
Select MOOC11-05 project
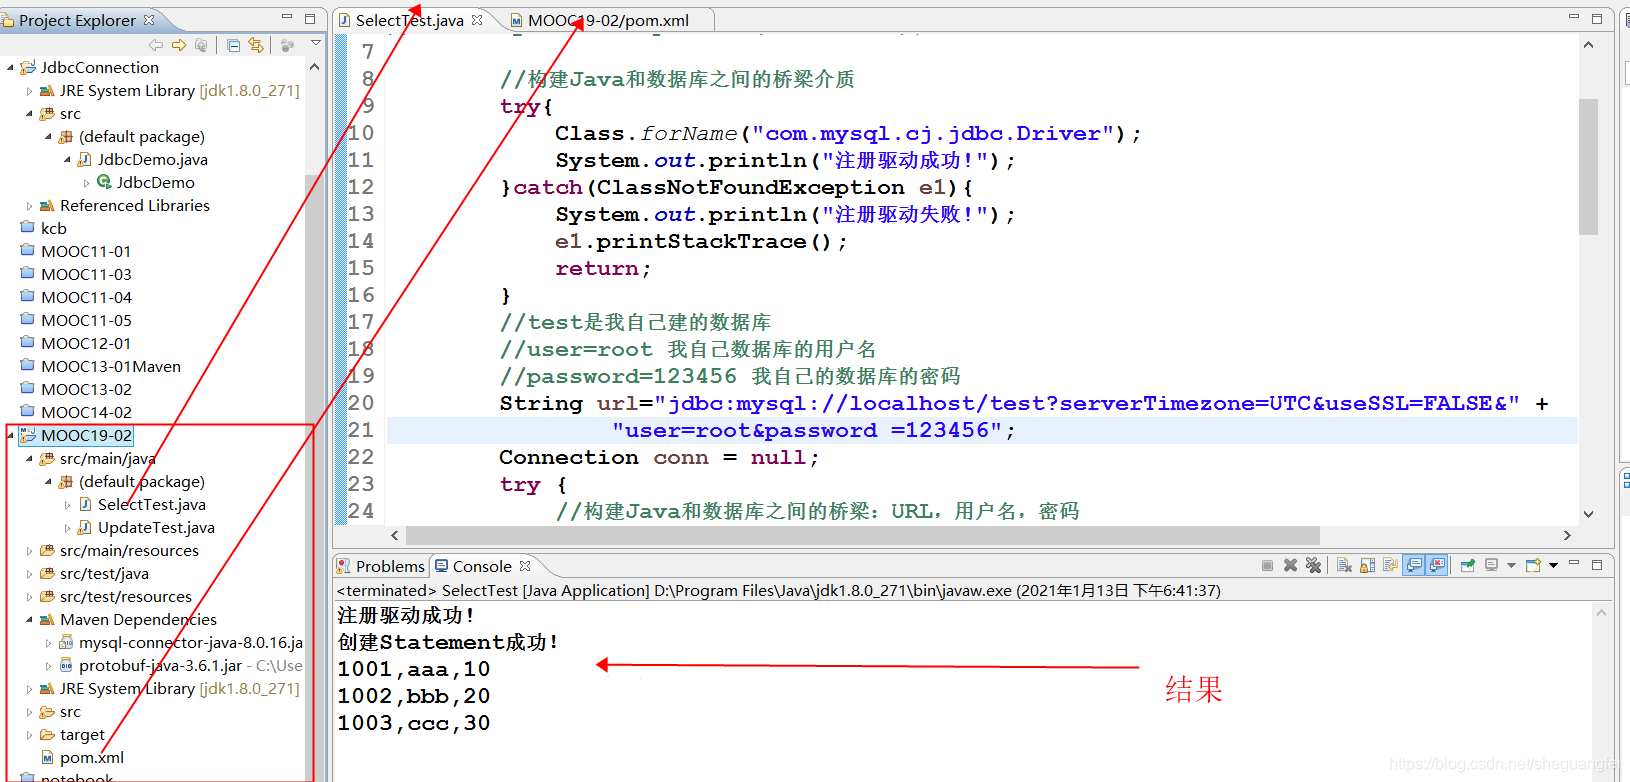(x=86, y=320)
